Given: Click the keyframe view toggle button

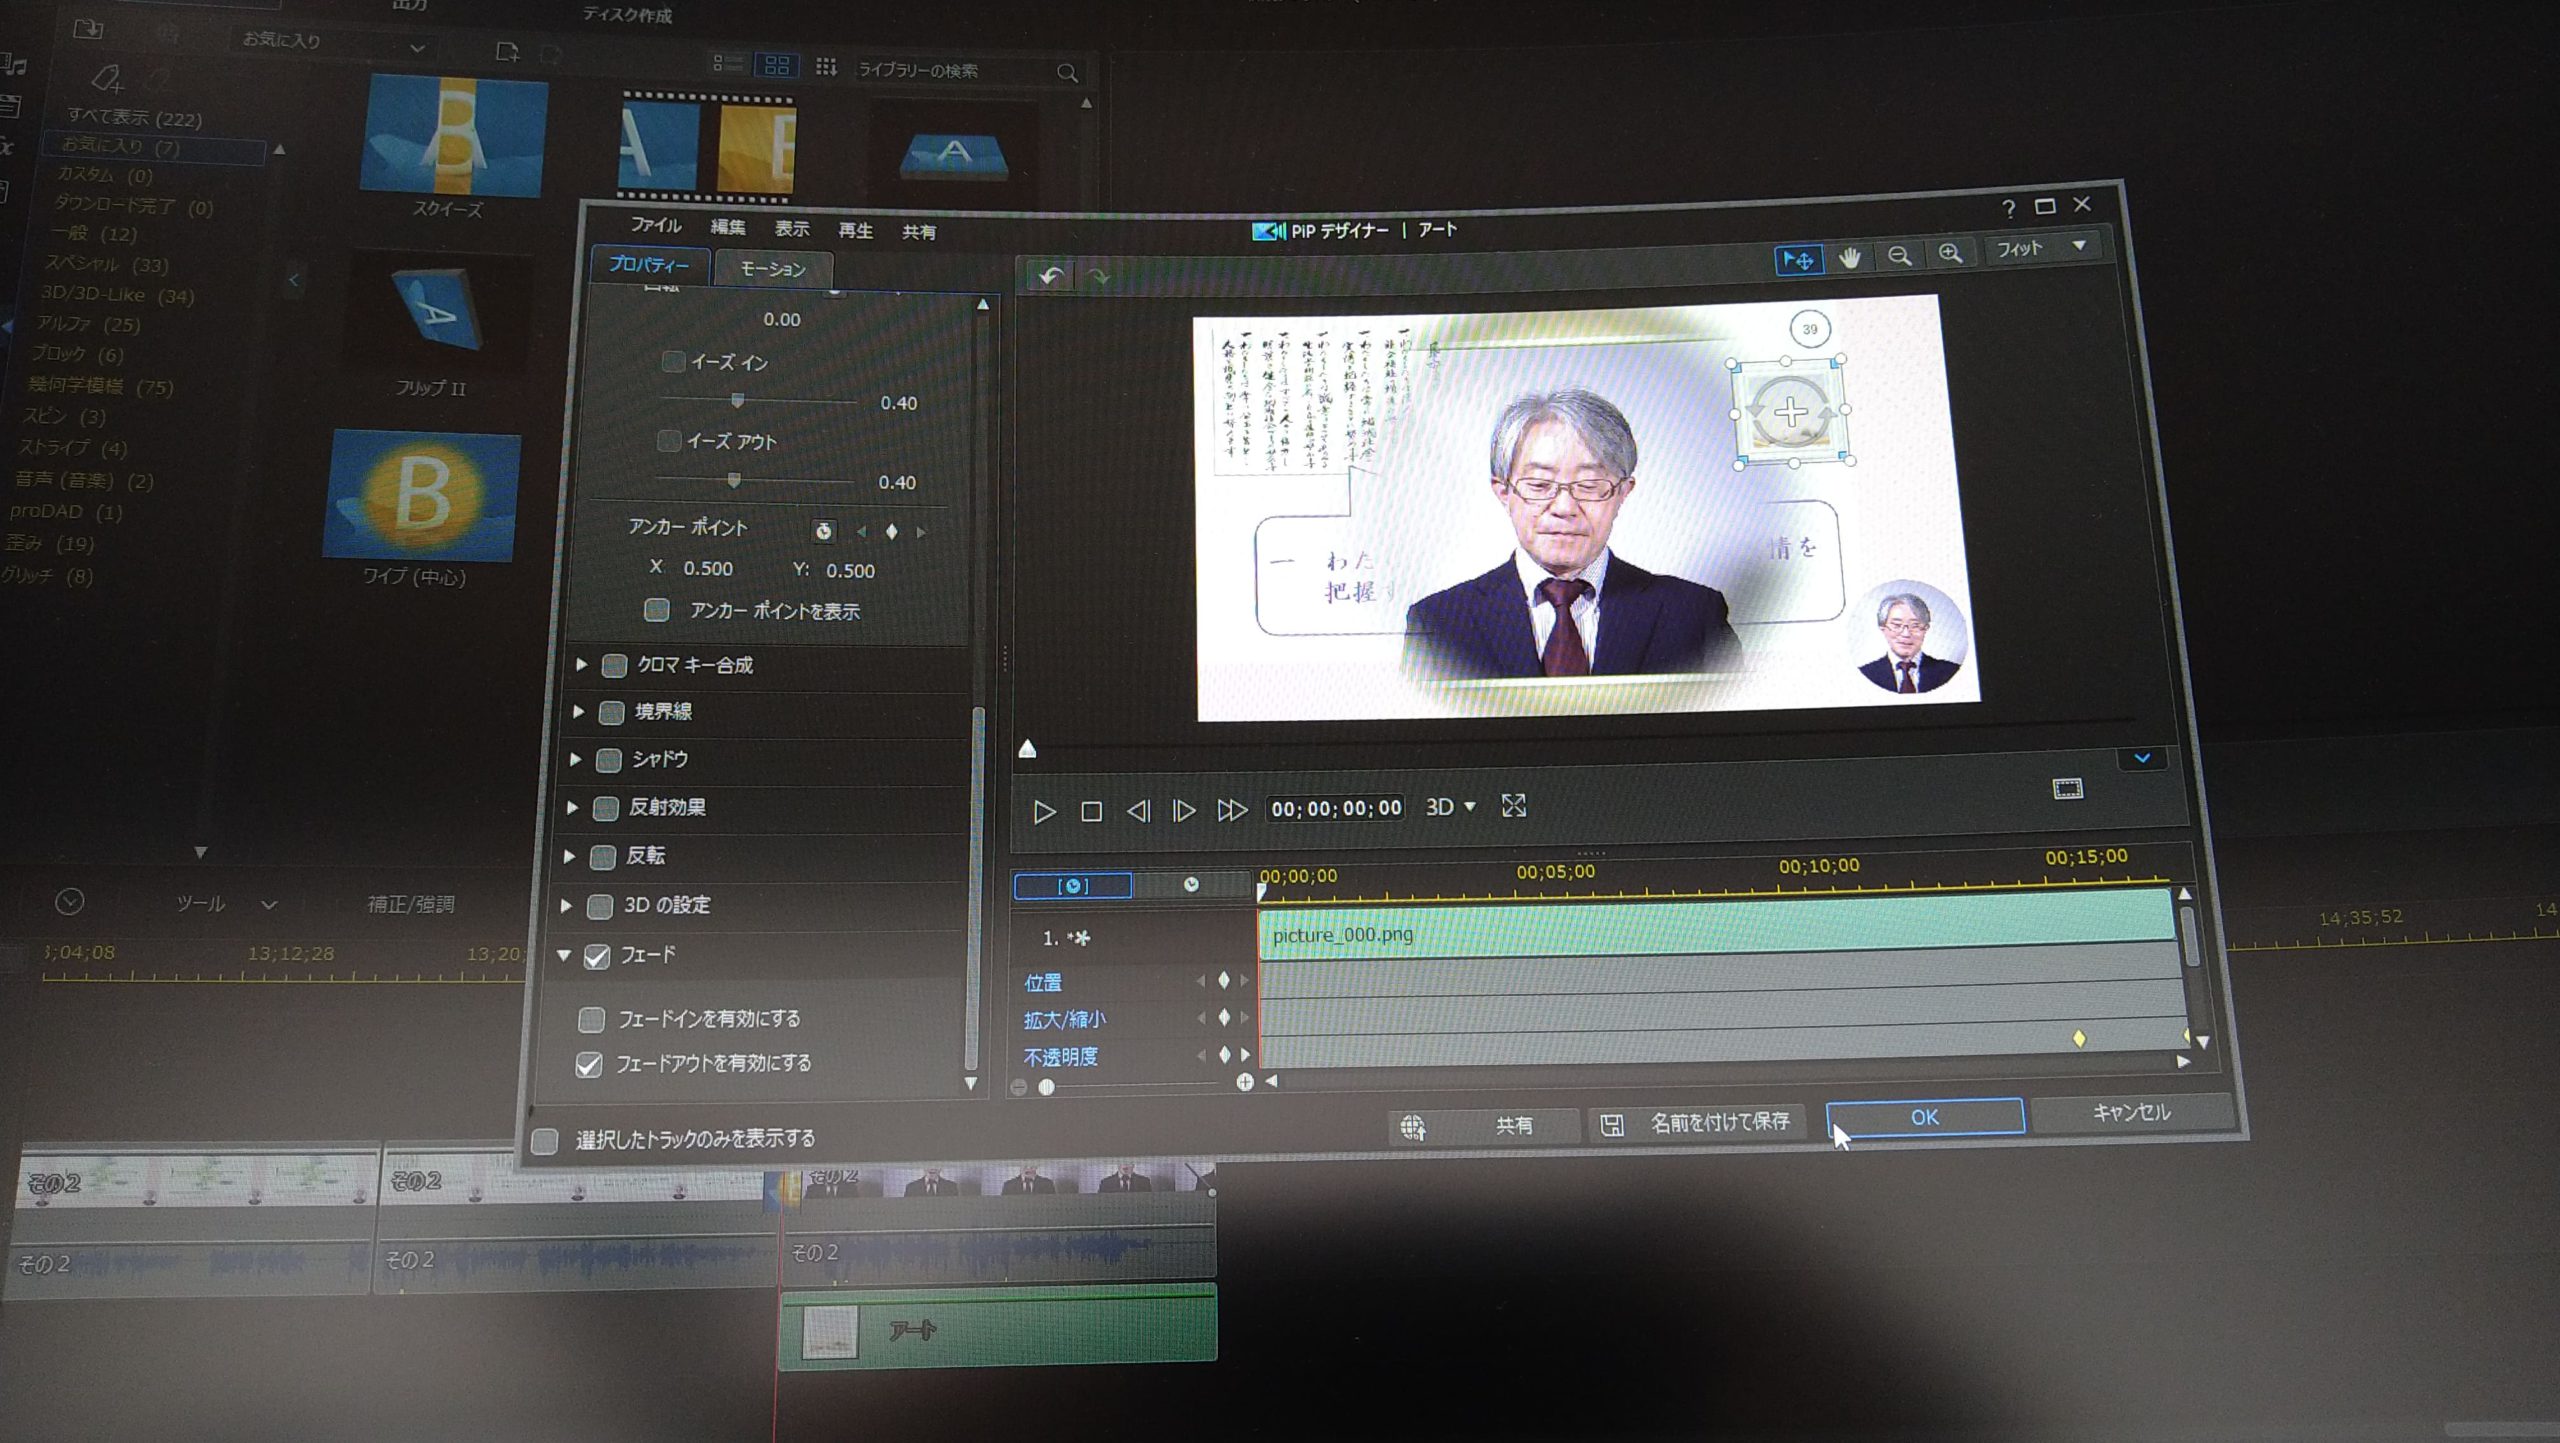Looking at the screenshot, I should coord(1073,886).
